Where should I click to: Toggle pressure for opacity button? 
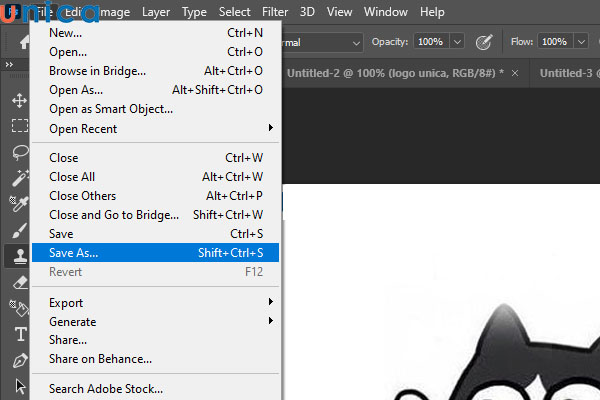click(484, 42)
